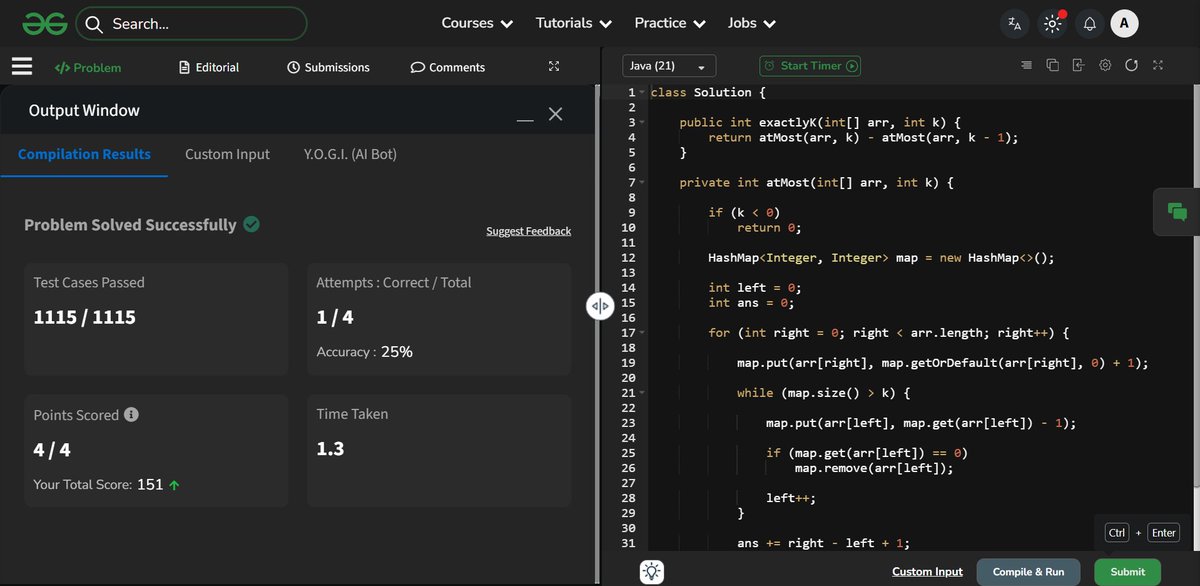Viewport: 1200px width, 586px height.
Task: Minimize the Output Window
Action: (525, 120)
